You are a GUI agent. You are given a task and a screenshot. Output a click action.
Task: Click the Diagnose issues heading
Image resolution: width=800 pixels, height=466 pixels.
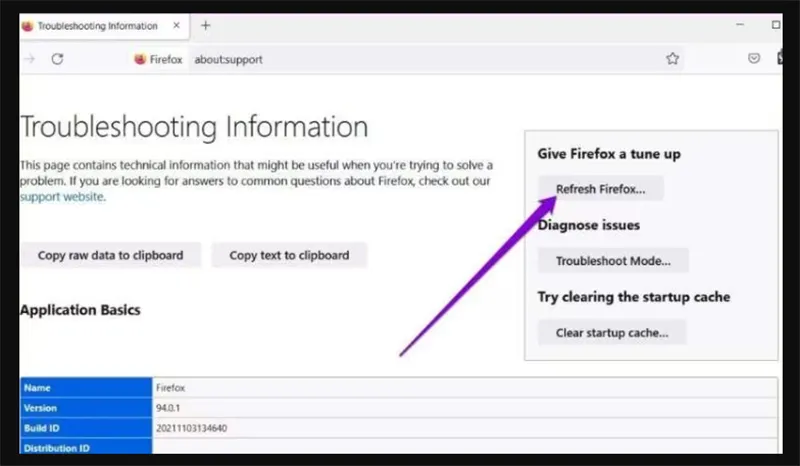[589, 225]
